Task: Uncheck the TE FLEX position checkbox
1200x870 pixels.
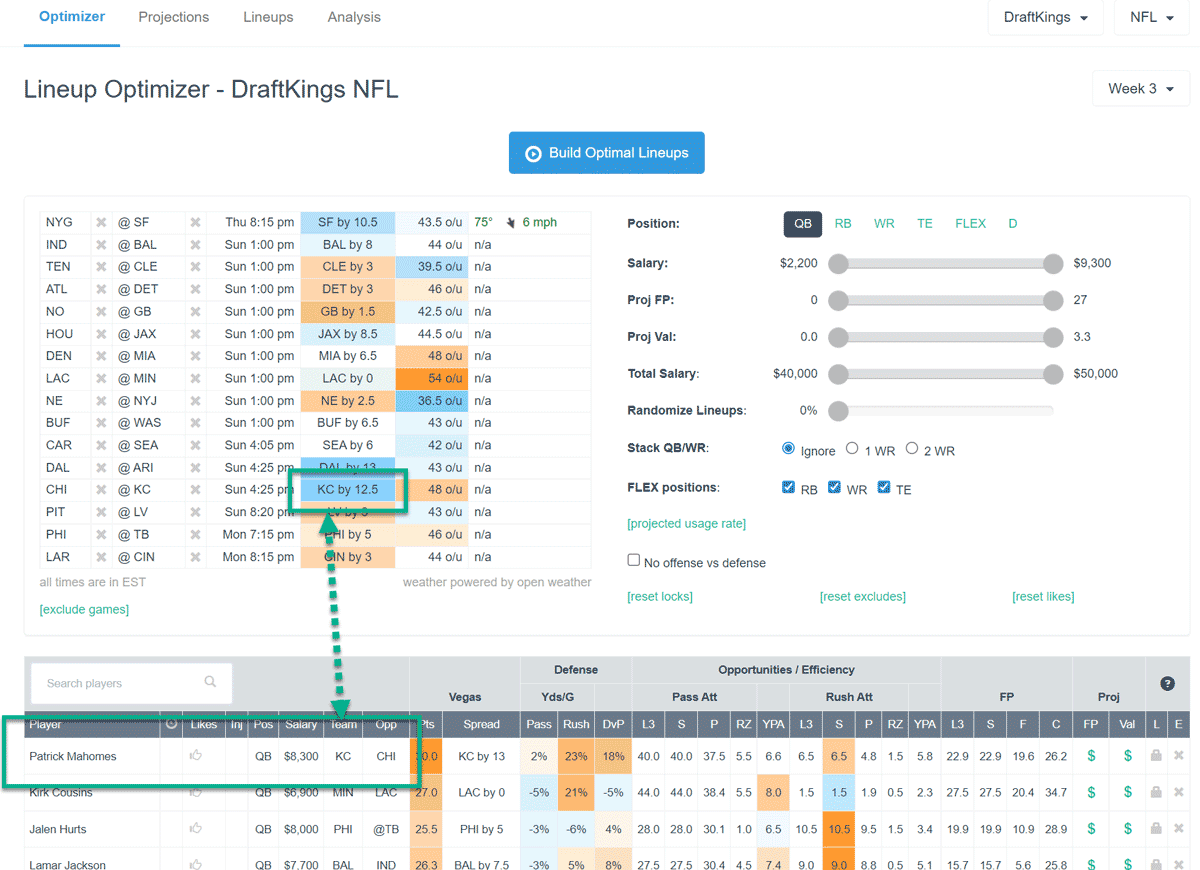Action: 884,487
